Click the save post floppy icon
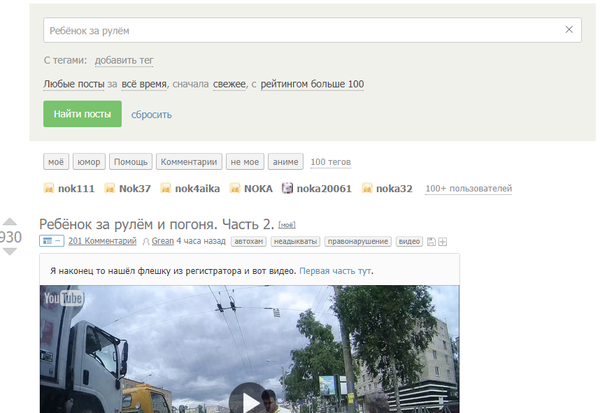The image size is (600, 413). click(x=431, y=241)
